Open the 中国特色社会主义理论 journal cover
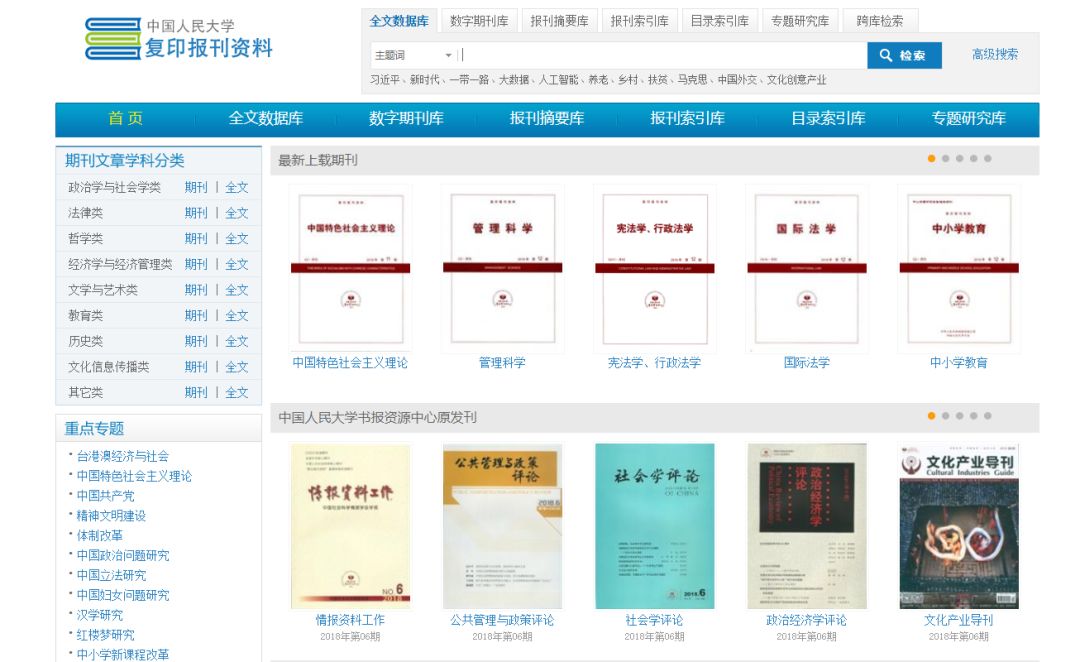 click(x=351, y=269)
